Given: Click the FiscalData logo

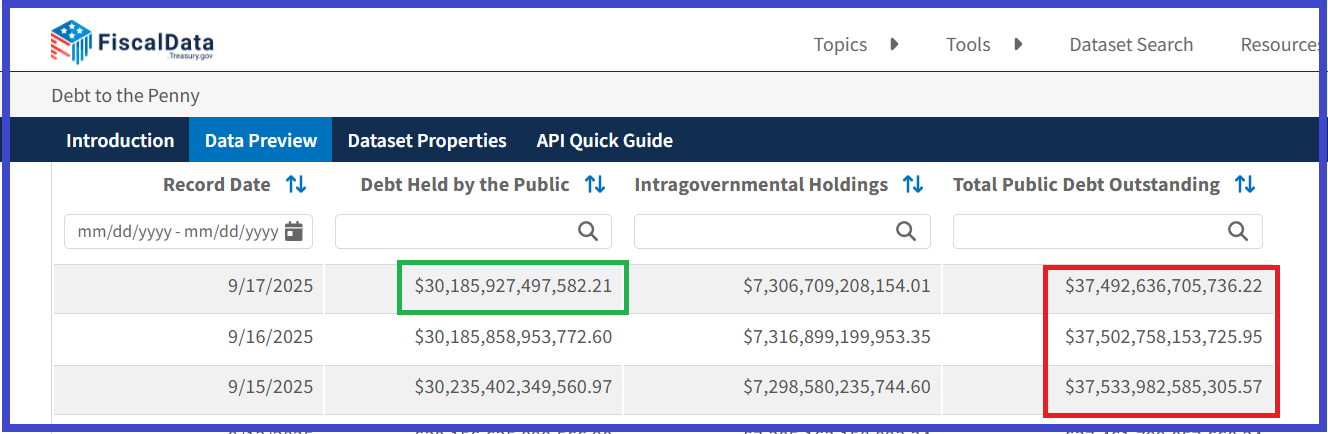Looking at the screenshot, I should (x=132, y=43).
